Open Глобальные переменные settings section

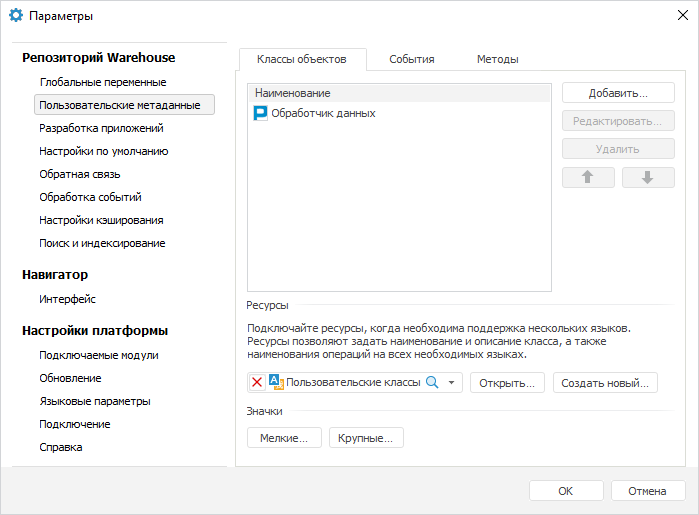[102, 82]
